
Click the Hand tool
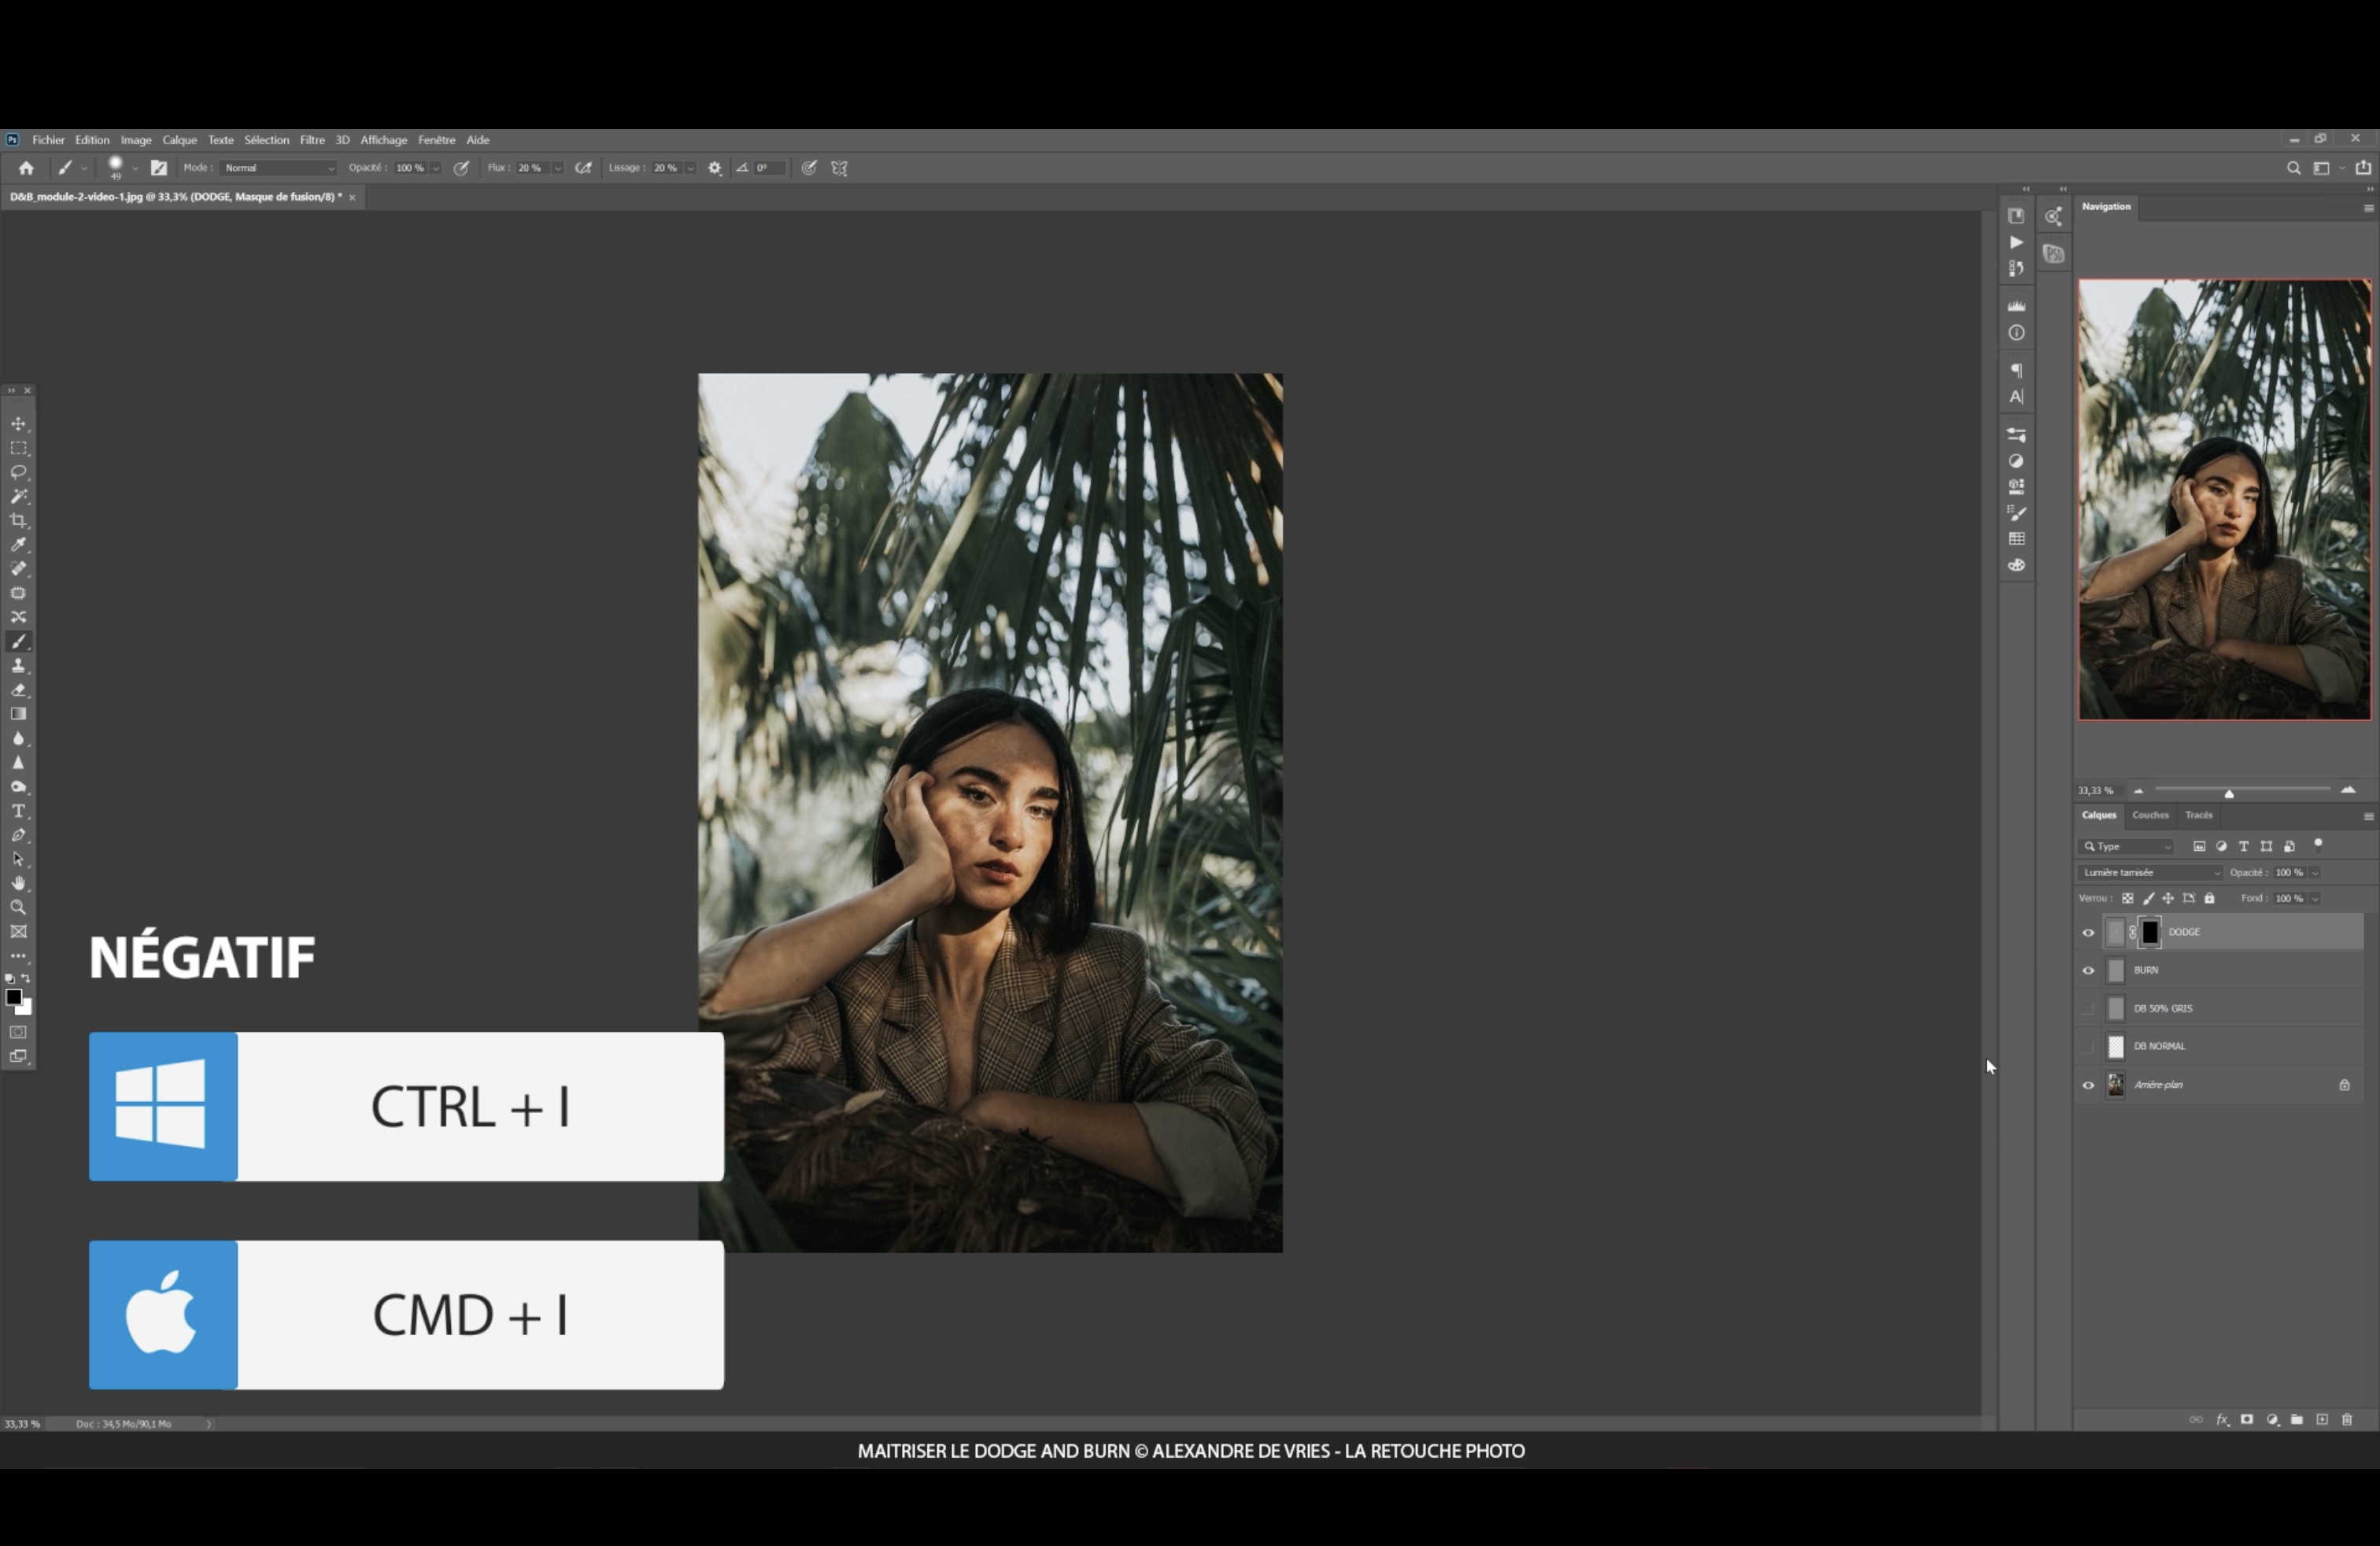[19, 884]
